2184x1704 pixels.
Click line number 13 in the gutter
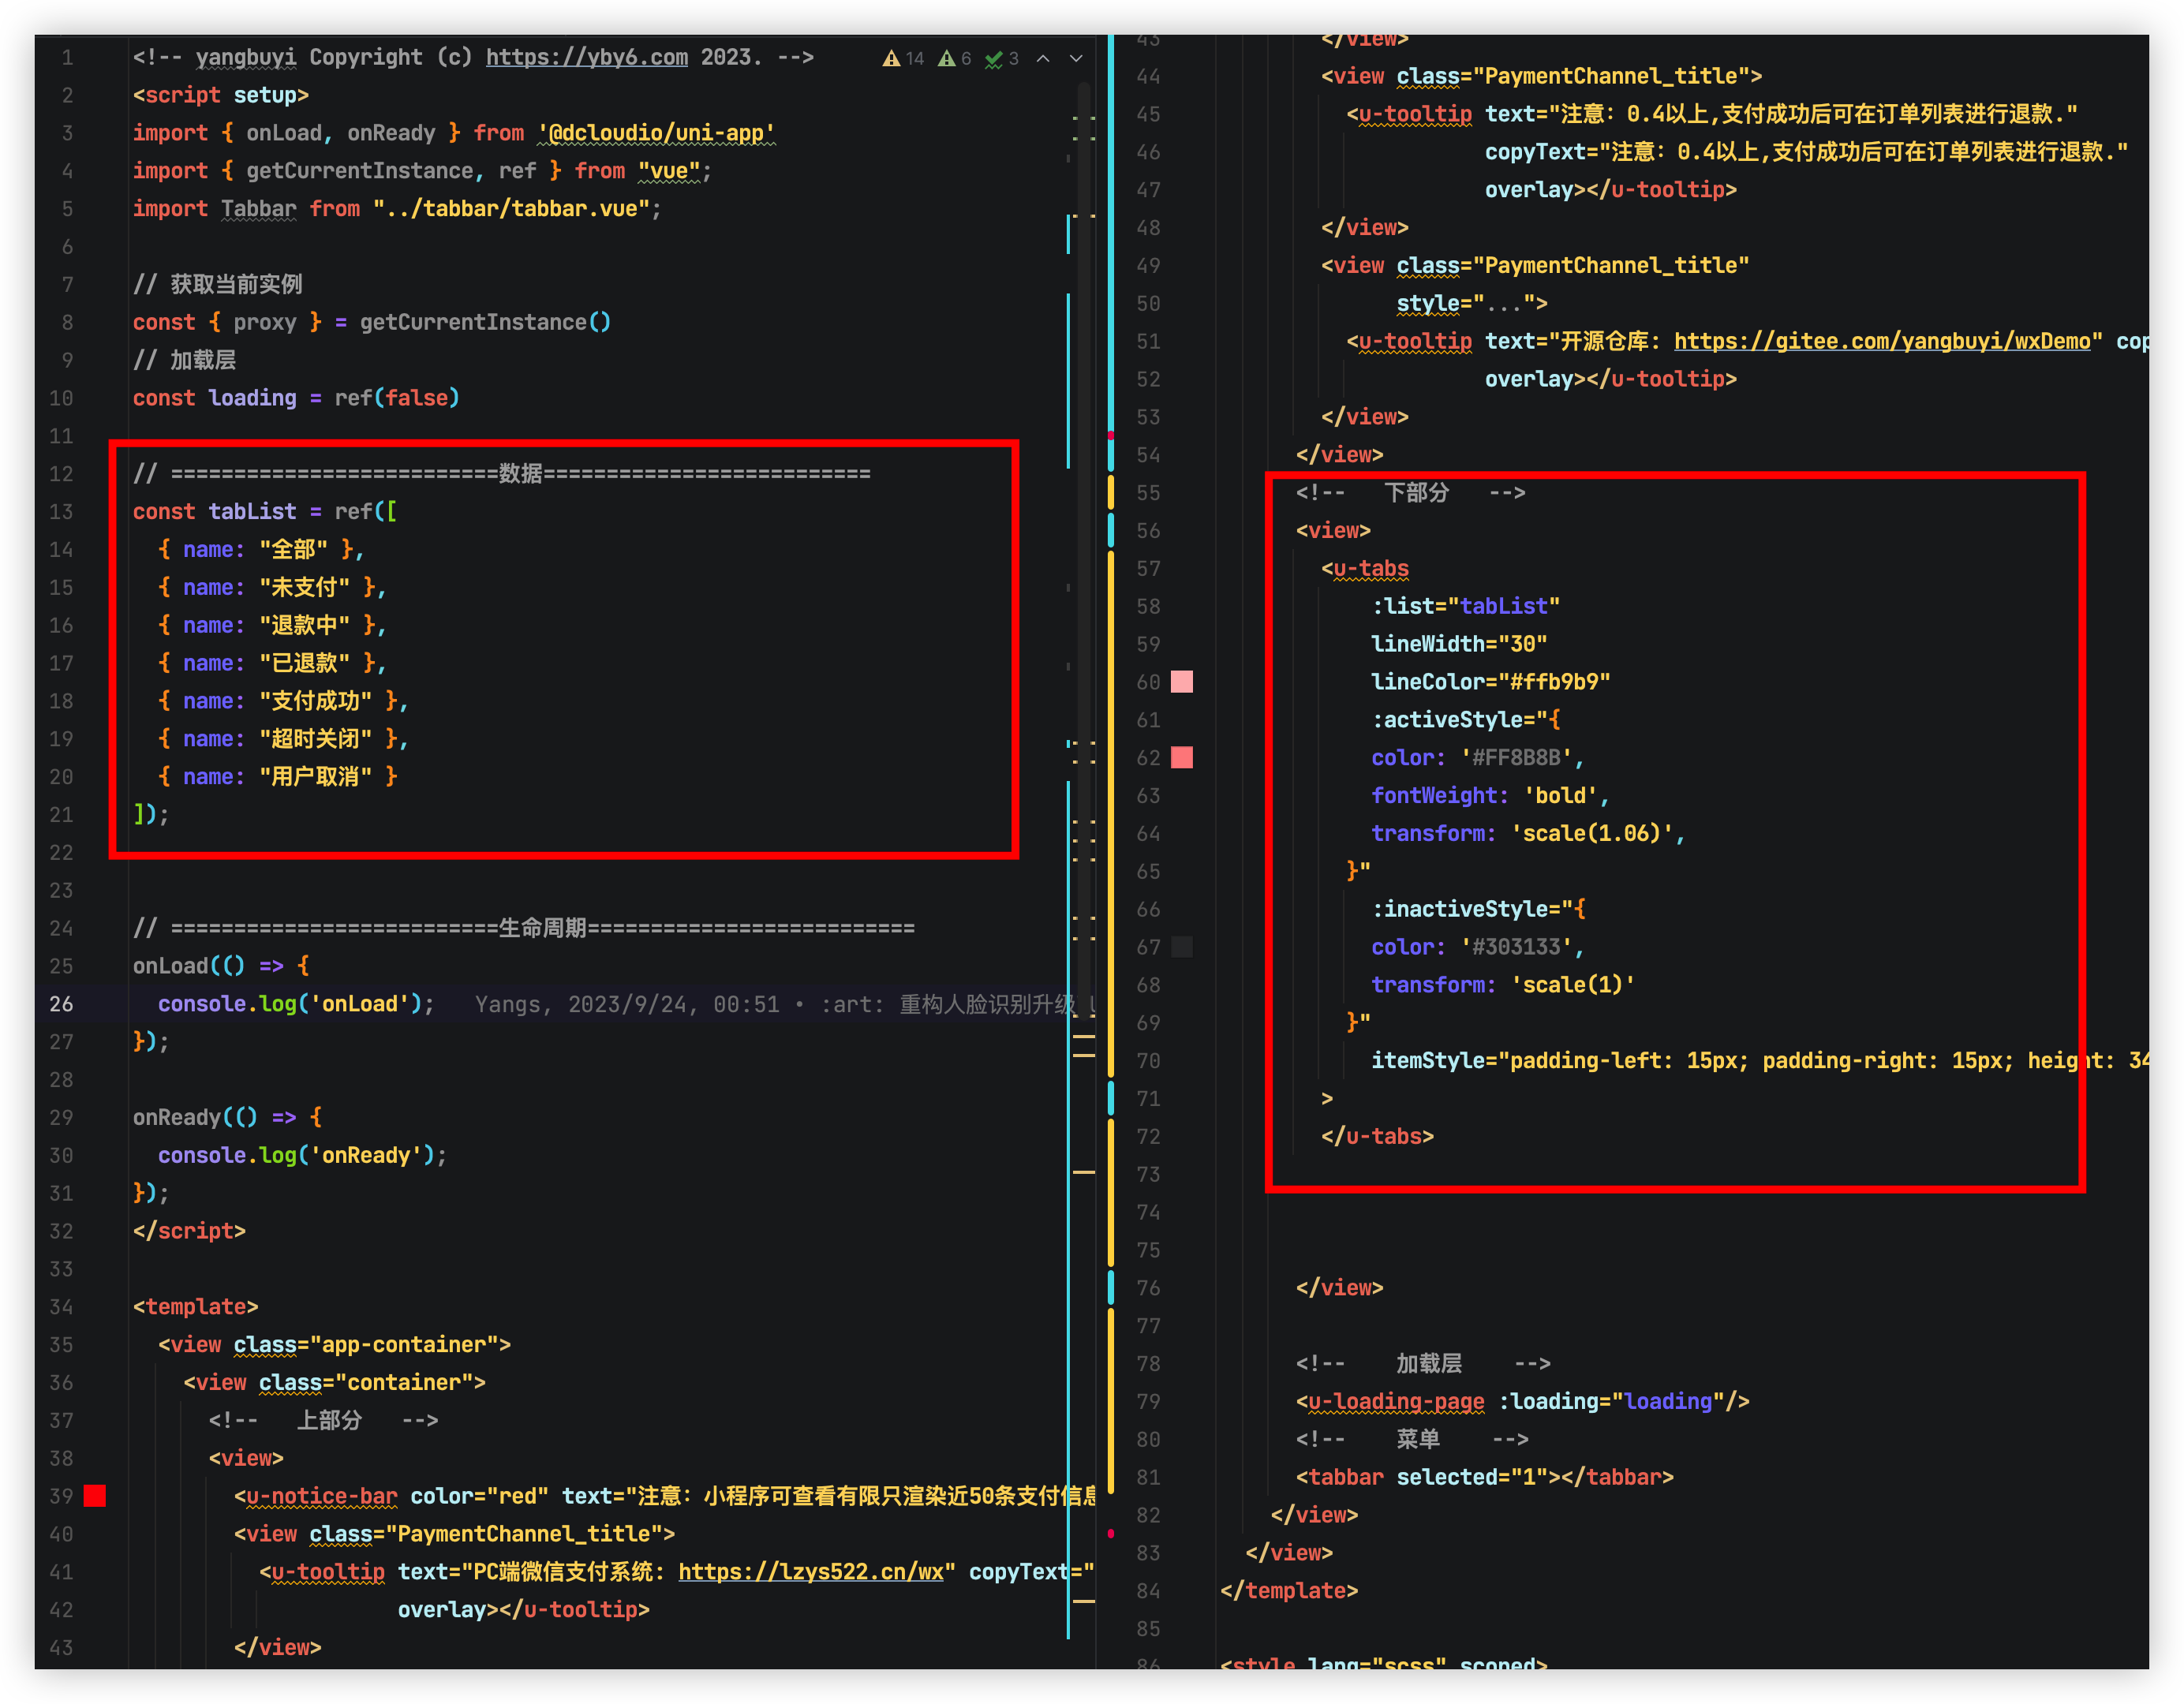coord(61,512)
